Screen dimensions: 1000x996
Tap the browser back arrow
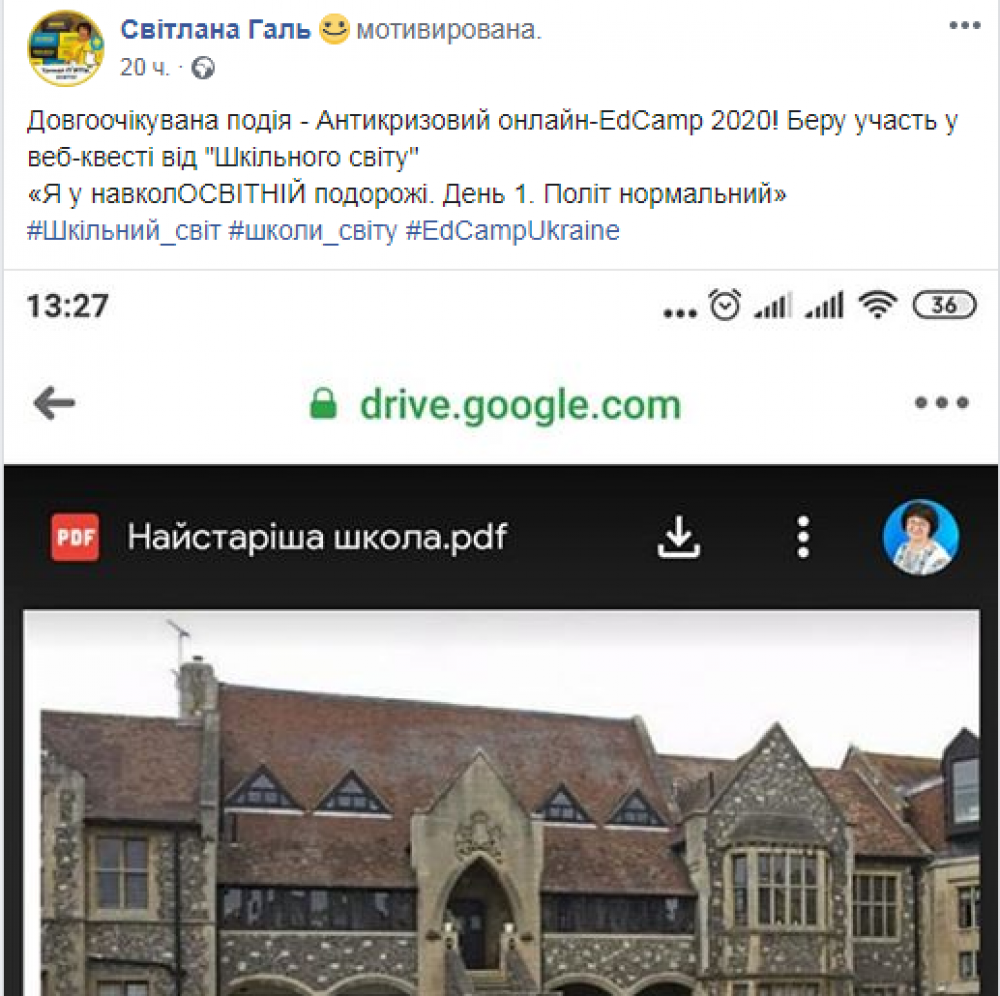coord(54,403)
